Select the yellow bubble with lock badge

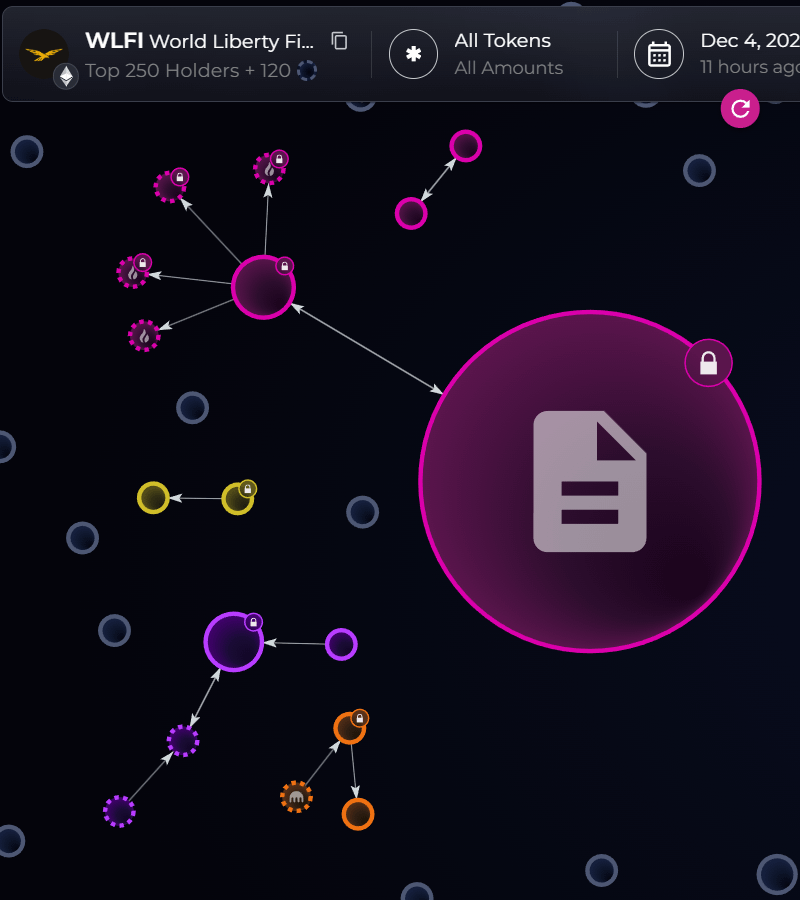point(238,498)
